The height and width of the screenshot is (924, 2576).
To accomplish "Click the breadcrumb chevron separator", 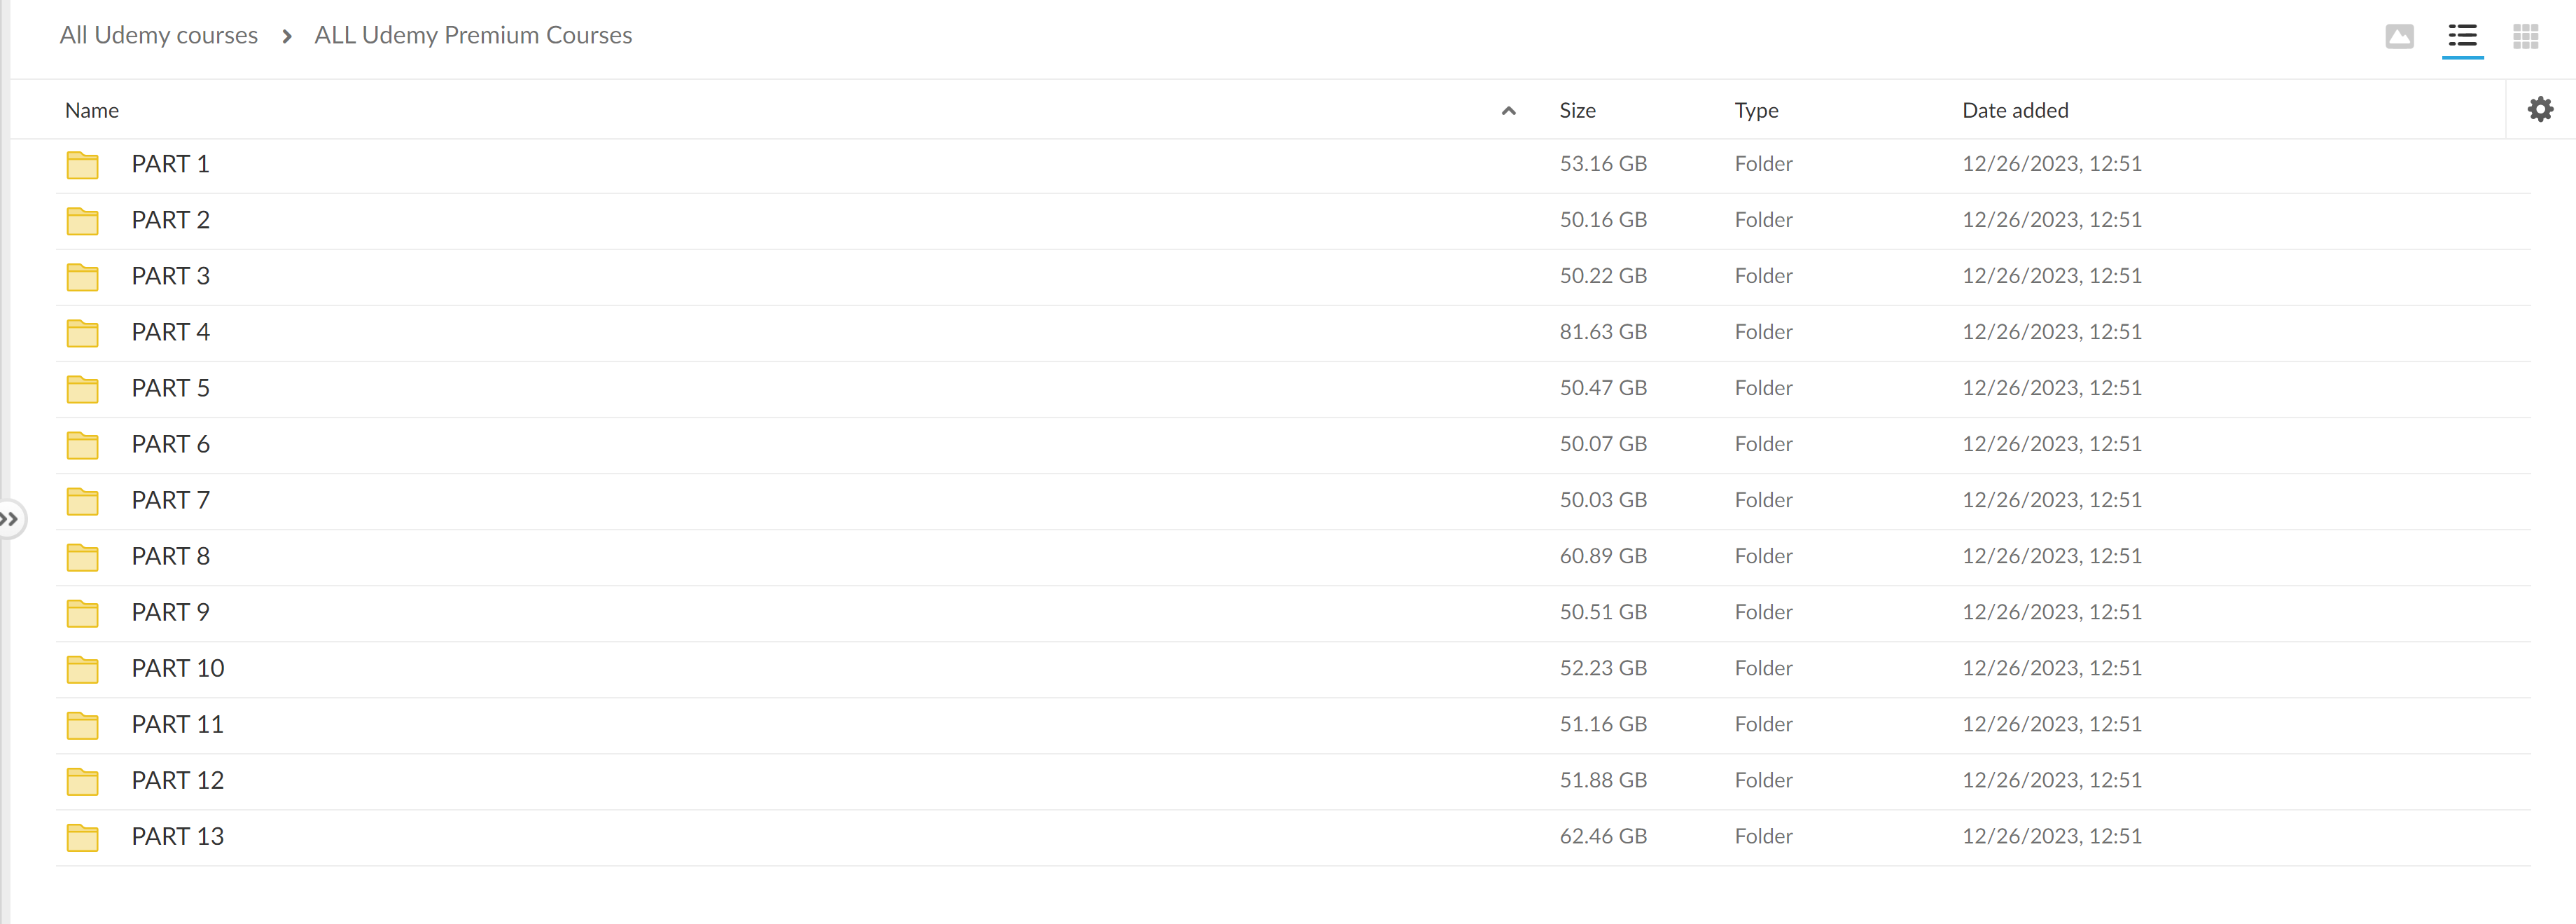I will [287, 37].
